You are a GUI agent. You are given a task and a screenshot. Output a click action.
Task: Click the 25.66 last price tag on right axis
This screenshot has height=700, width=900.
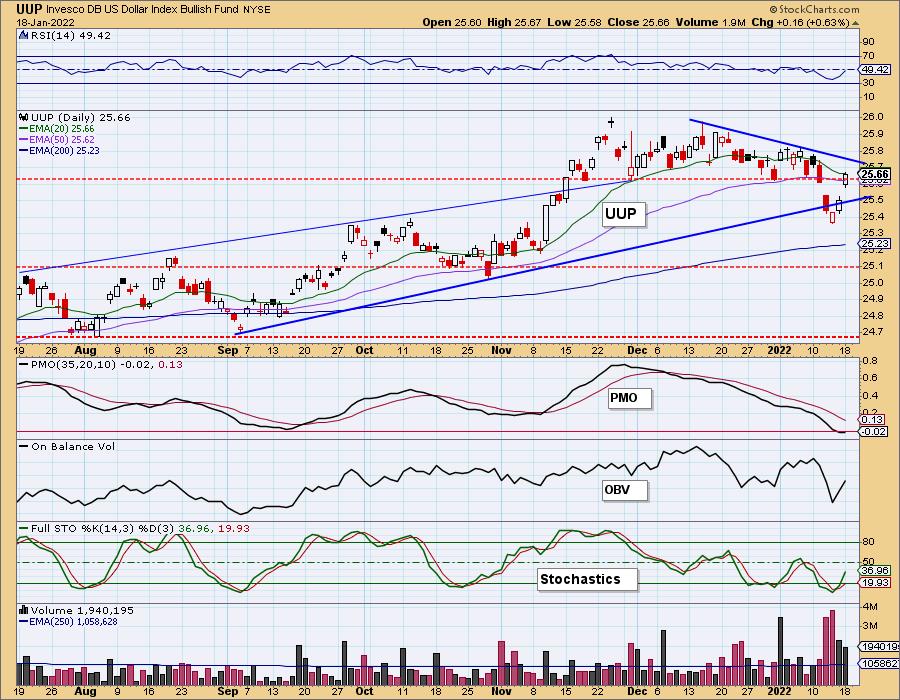pyautogui.click(x=875, y=174)
